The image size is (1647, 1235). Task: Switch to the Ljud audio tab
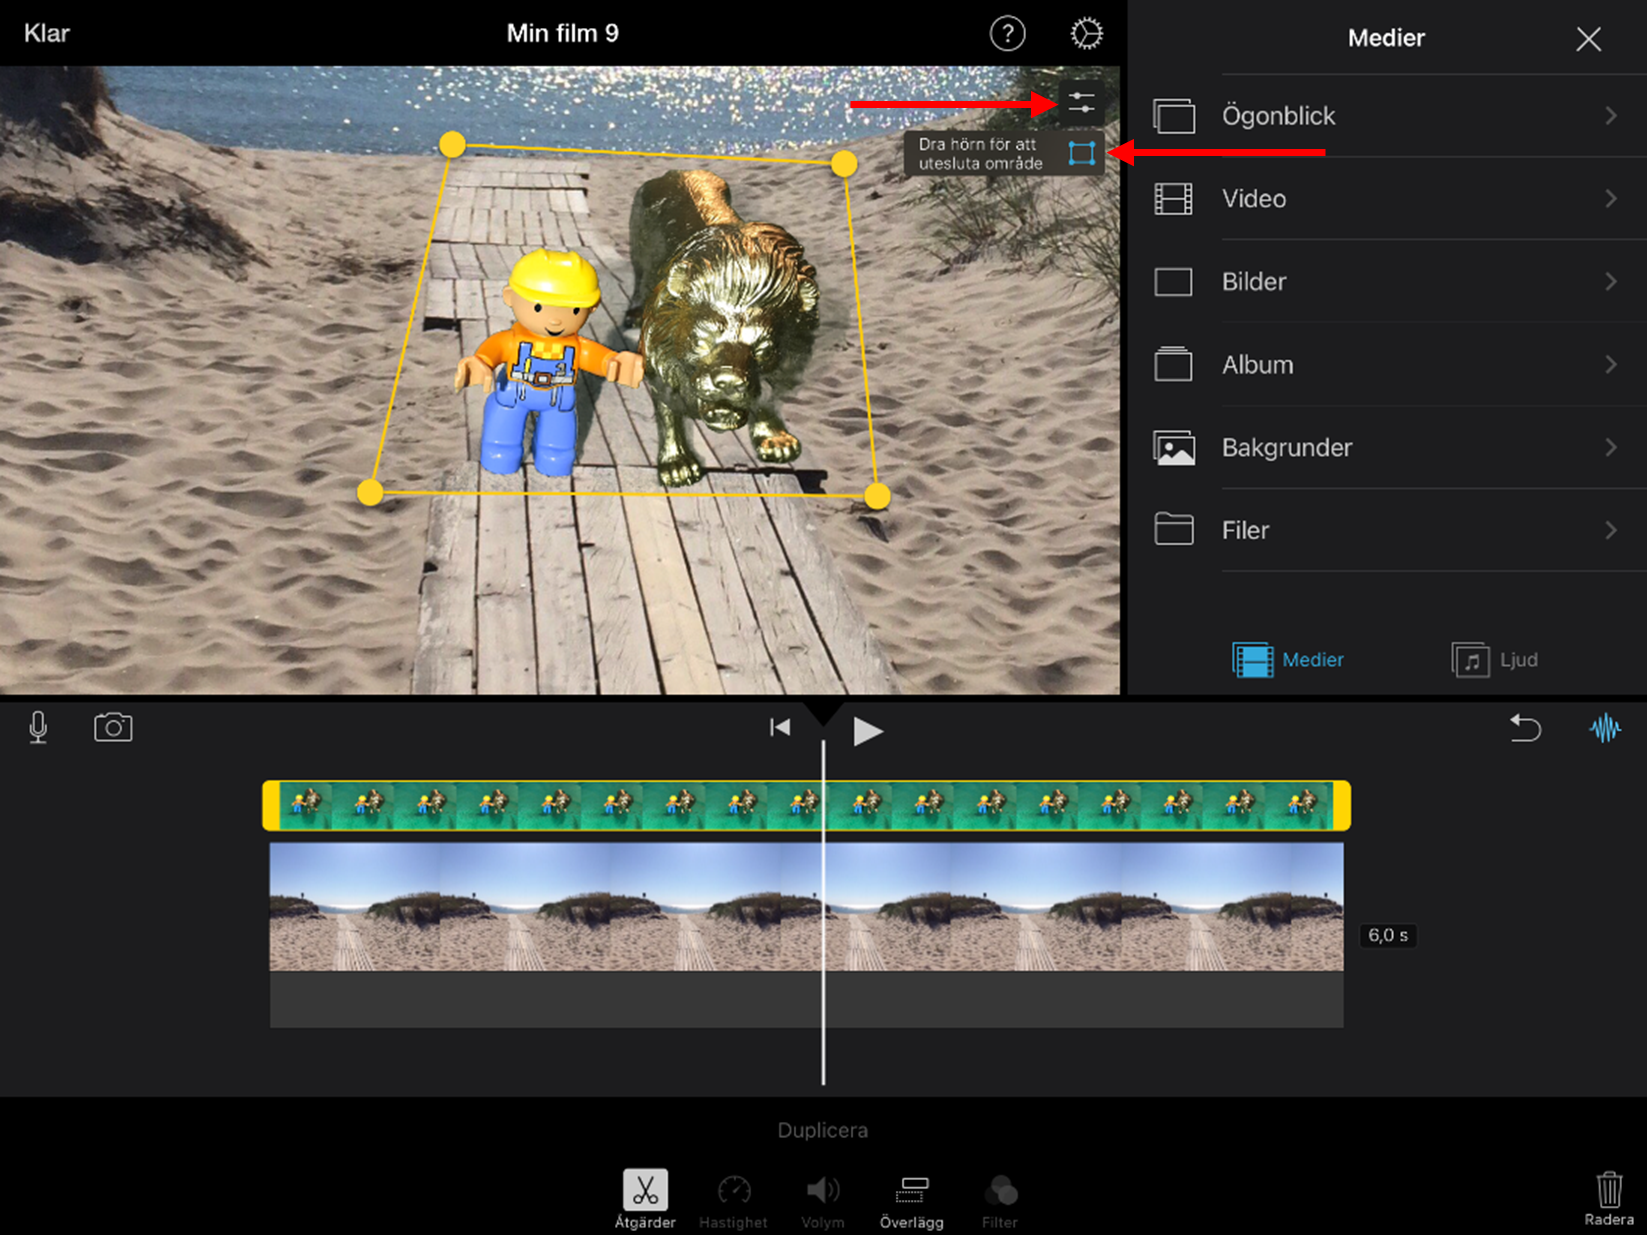[x=1495, y=660]
